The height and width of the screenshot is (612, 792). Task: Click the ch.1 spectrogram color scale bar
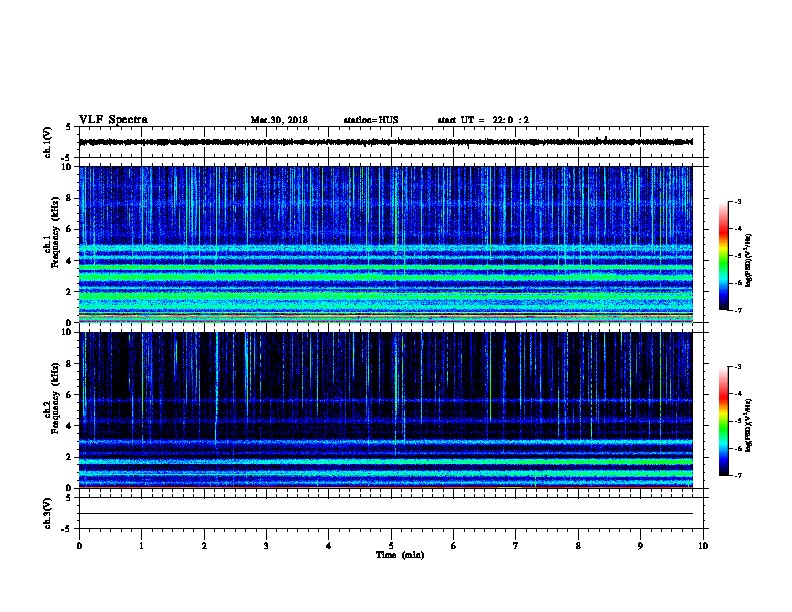(723, 256)
